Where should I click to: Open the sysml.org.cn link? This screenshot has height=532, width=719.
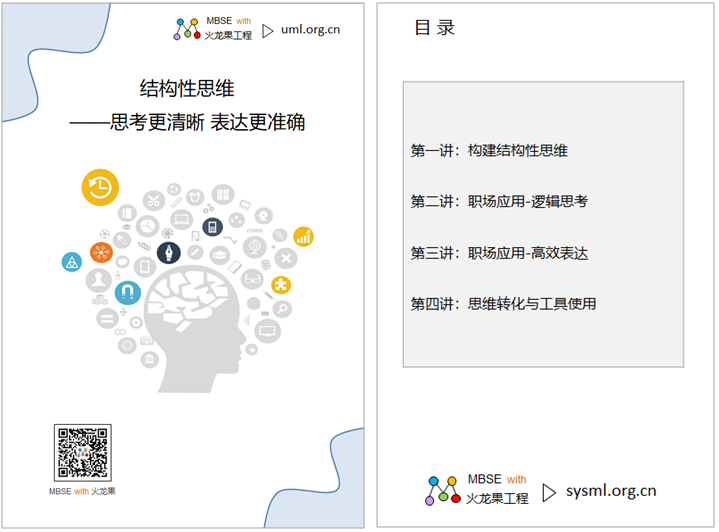point(610,491)
